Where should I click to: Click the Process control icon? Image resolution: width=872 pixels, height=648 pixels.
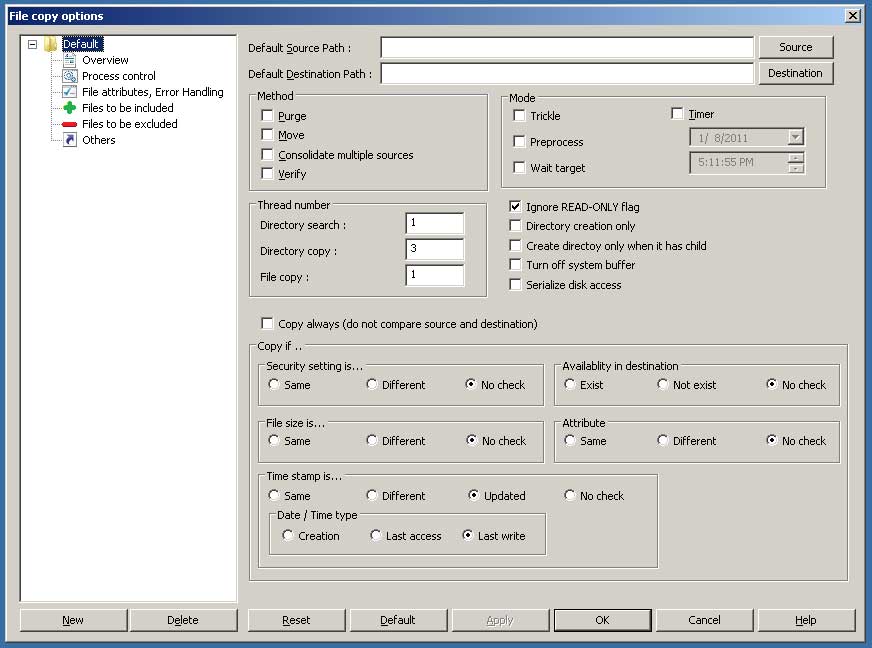tap(69, 76)
